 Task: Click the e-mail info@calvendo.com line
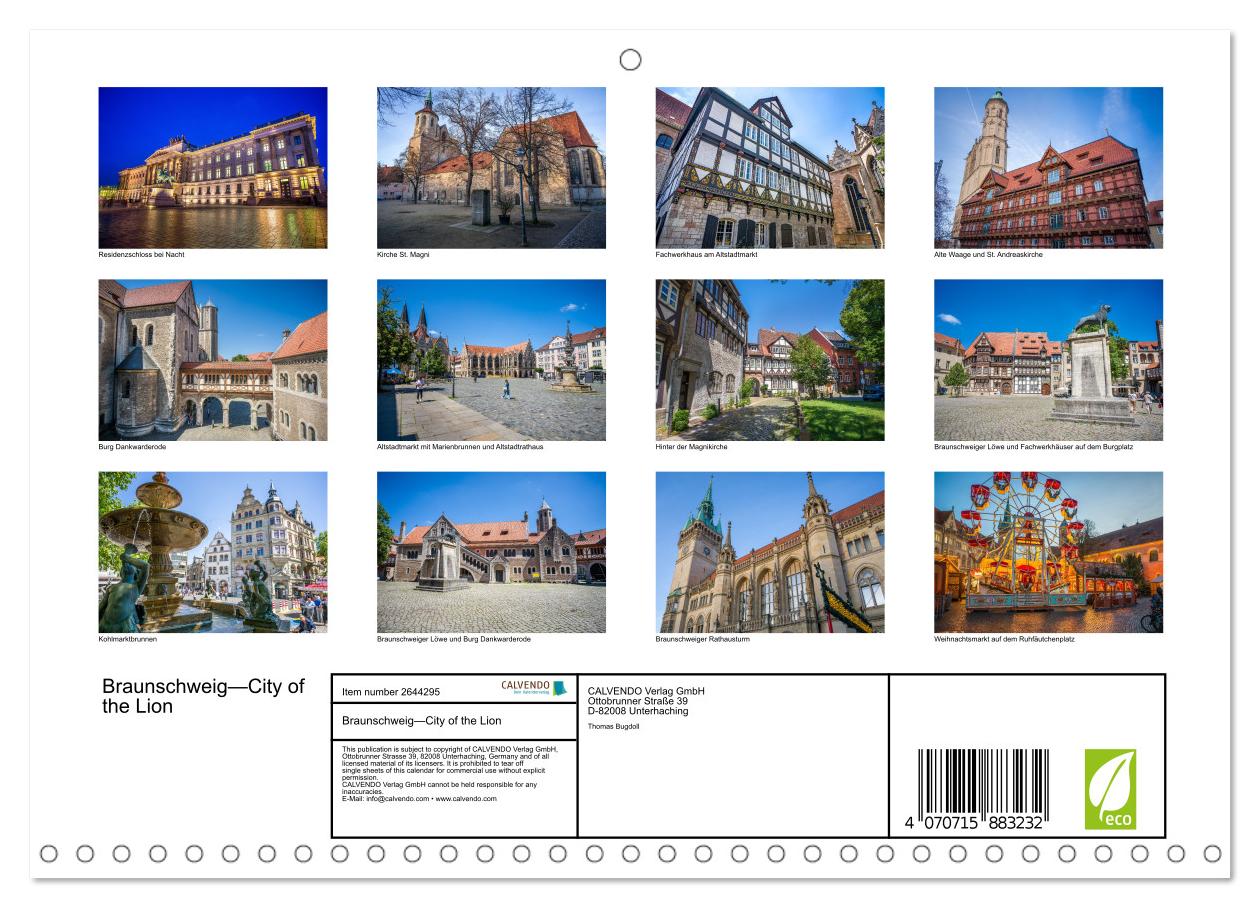(x=419, y=799)
